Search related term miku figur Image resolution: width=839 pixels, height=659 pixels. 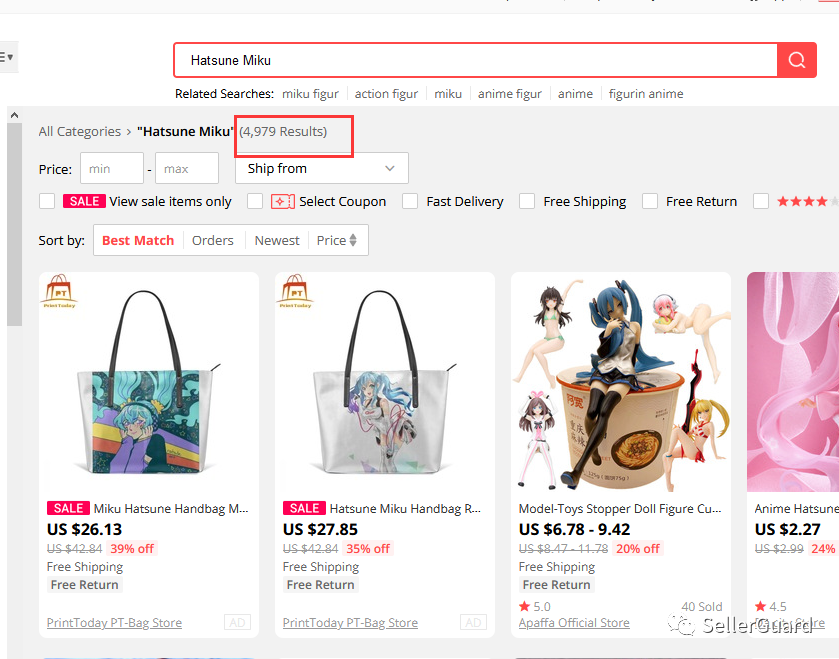[x=310, y=94]
